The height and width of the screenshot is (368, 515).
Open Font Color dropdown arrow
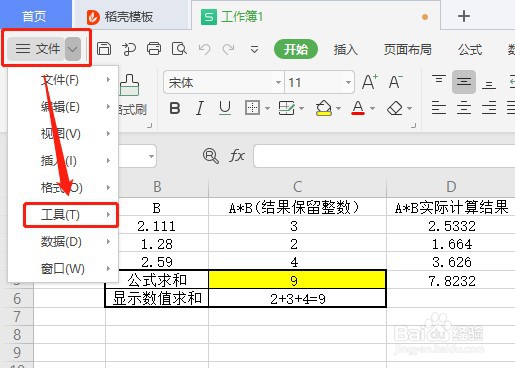click(x=373, y=108)
